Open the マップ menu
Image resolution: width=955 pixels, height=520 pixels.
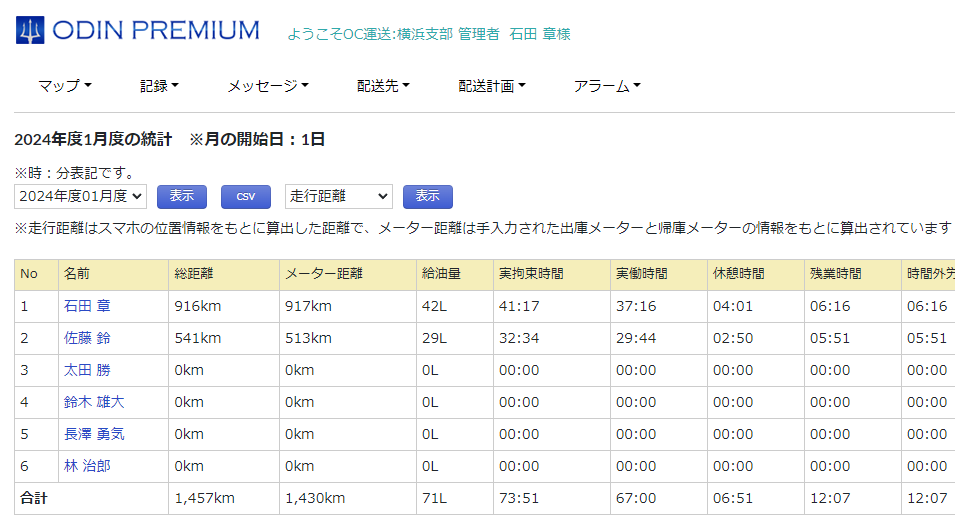click(64, 86)
